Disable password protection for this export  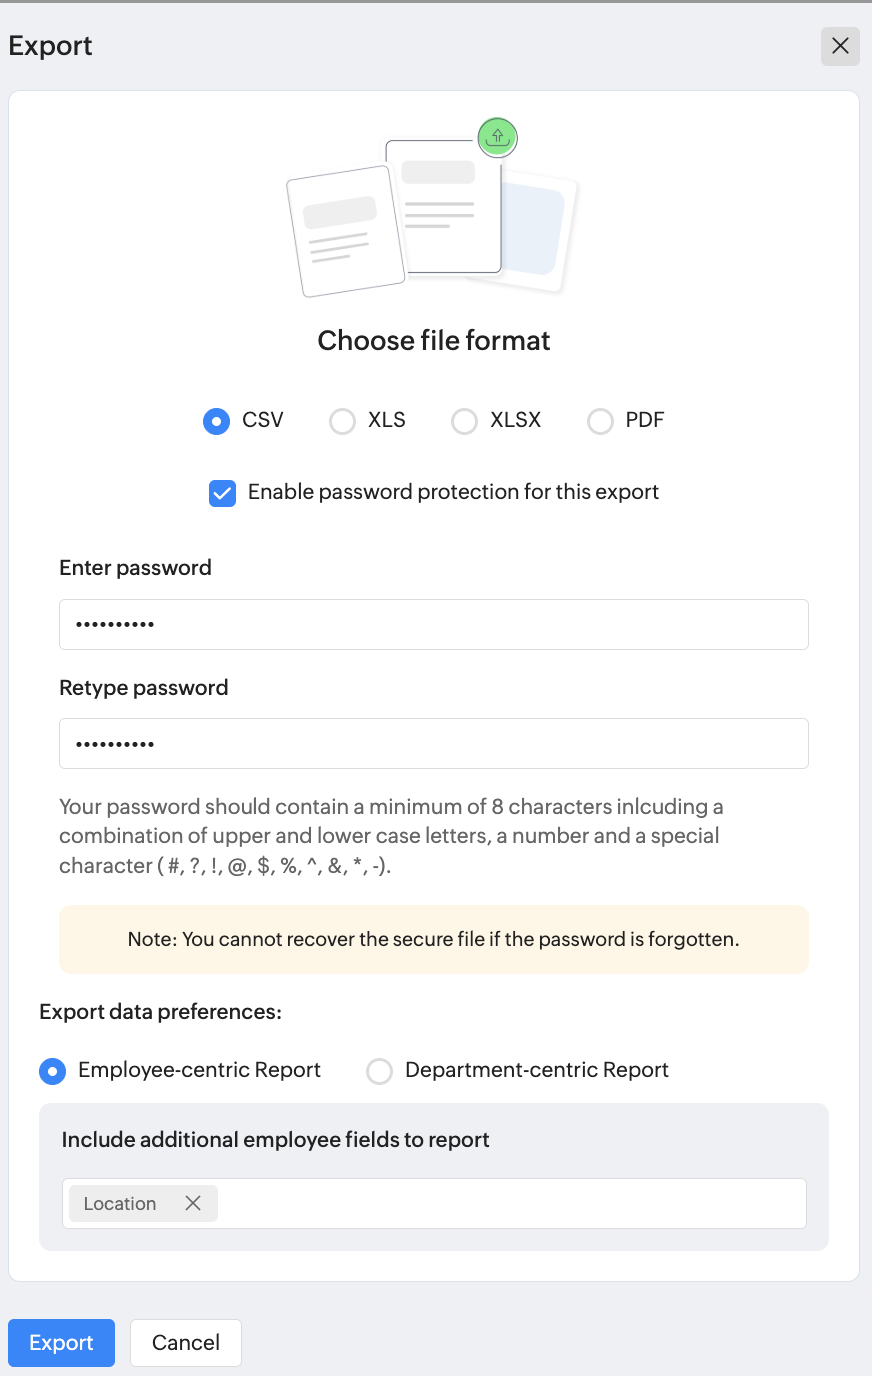[x=222, y=493]
